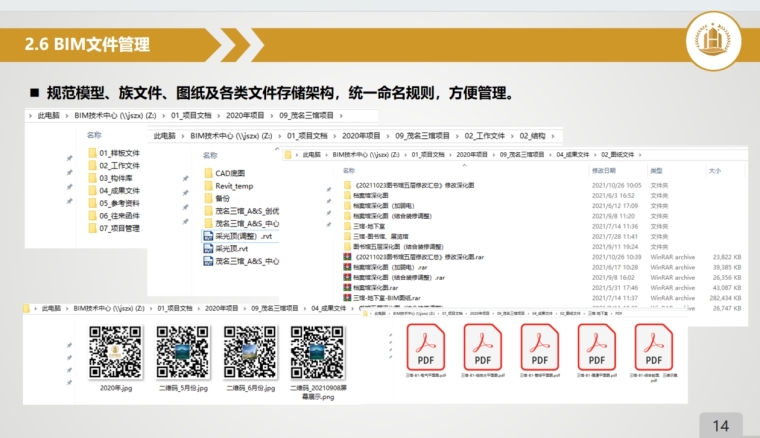Click 02_工作文件 in middle window address bar
This screenshot has height=438, width=760.
click(482, 135)
